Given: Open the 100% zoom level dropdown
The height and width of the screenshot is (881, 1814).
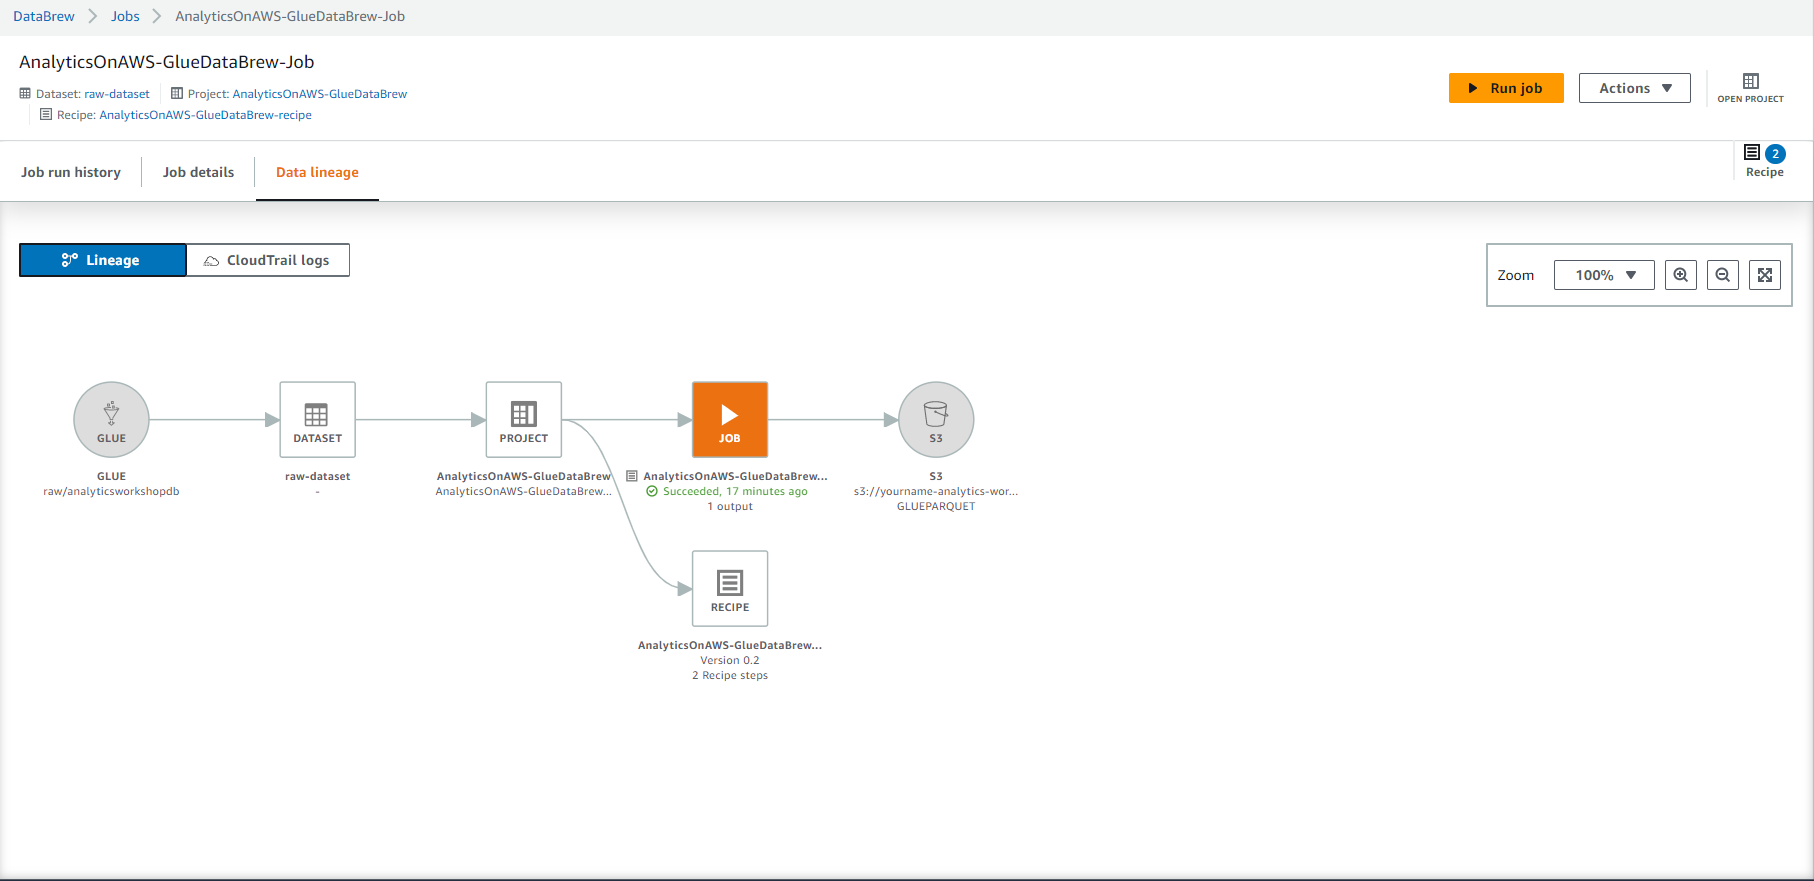Looking at the screenshot, I should [x=1604, y=275].
